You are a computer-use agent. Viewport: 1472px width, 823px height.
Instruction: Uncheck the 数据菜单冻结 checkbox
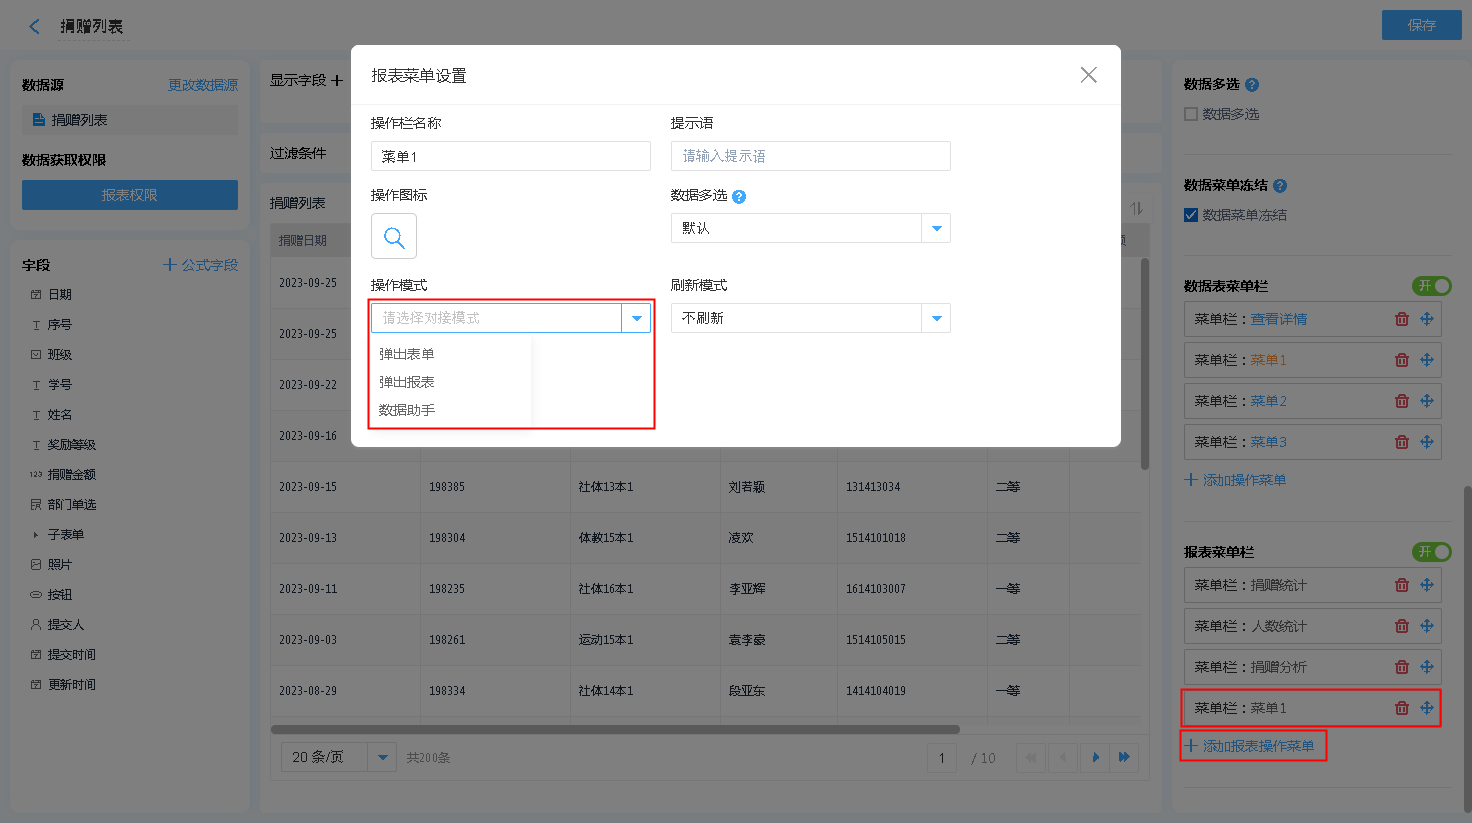coord(1191,215)
